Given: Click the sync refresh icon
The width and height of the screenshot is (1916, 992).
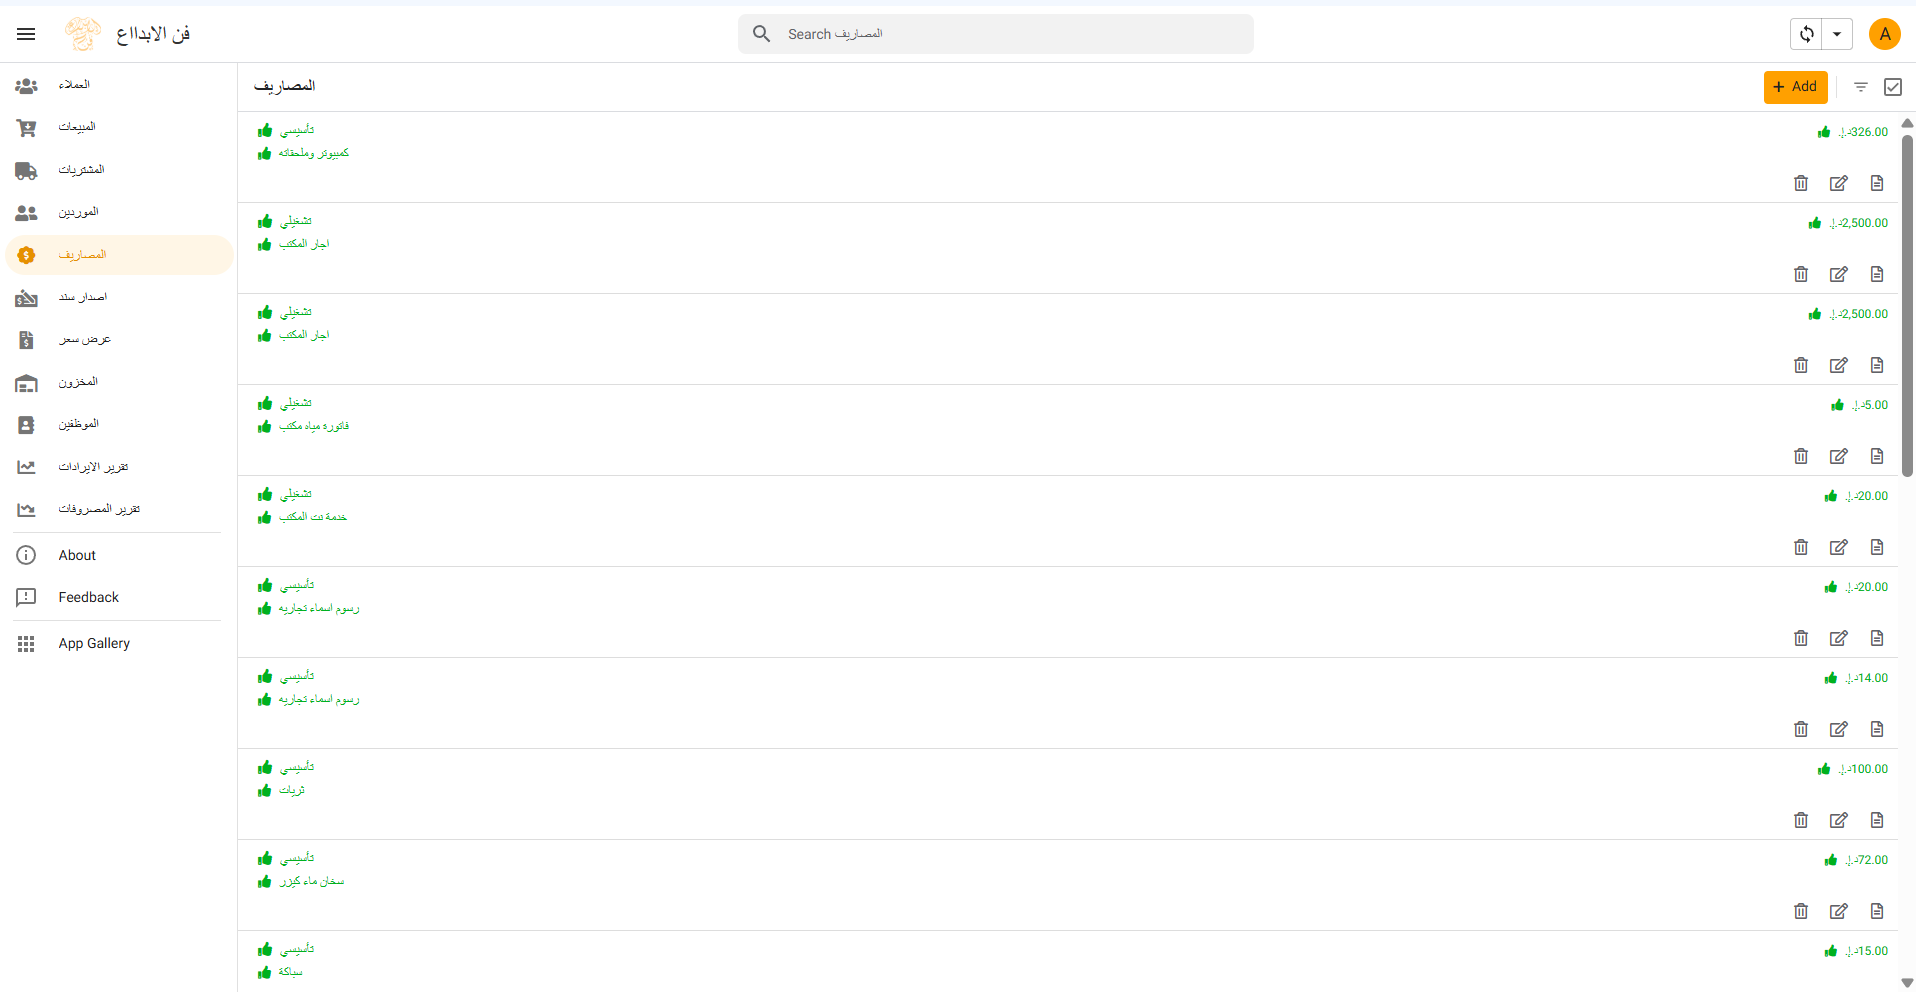Looking at the screenshot, I should [x=1806, y=34].
